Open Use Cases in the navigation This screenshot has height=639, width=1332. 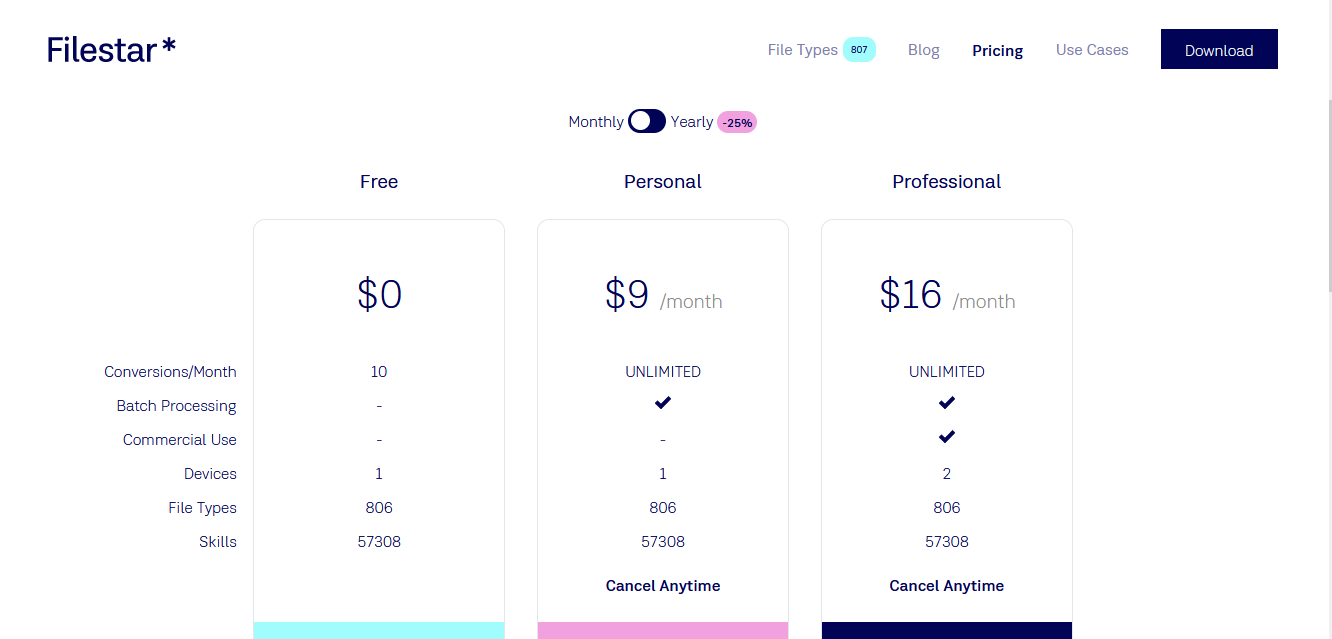pos(1092,50)
